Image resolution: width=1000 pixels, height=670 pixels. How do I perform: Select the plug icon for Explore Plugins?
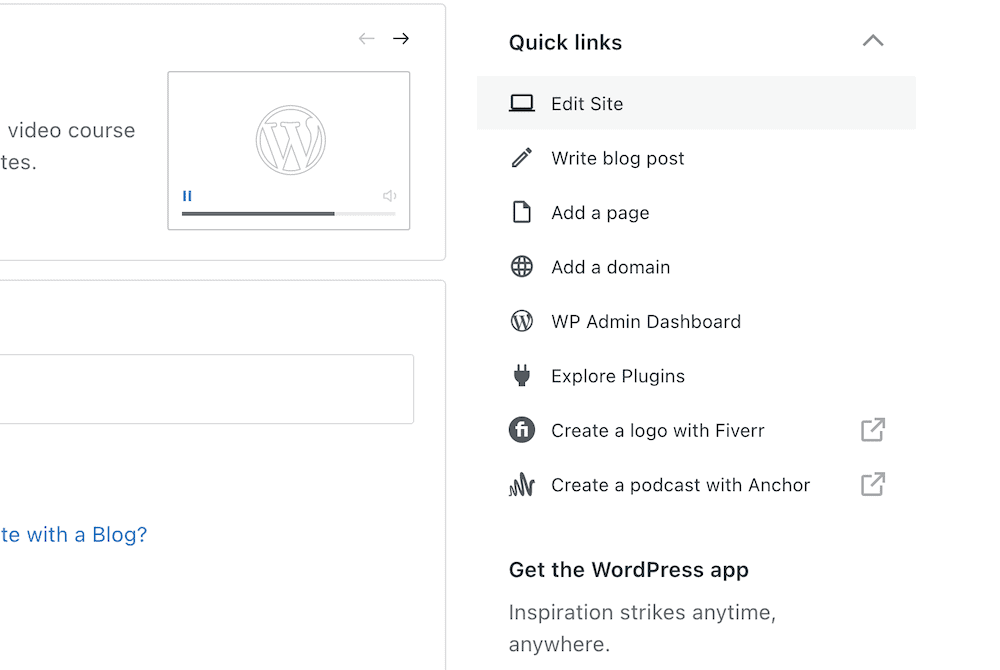pyautogui.click(x=522, y=375)
